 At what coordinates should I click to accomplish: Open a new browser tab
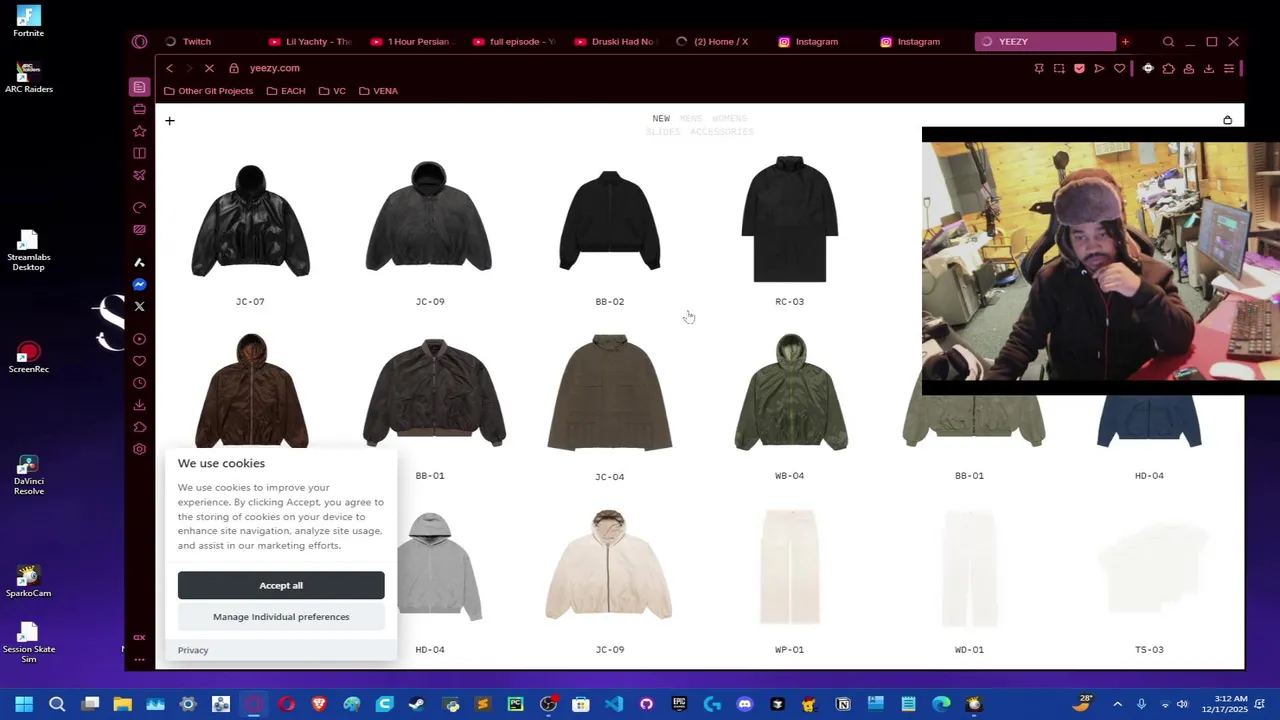coord(1125,41)
